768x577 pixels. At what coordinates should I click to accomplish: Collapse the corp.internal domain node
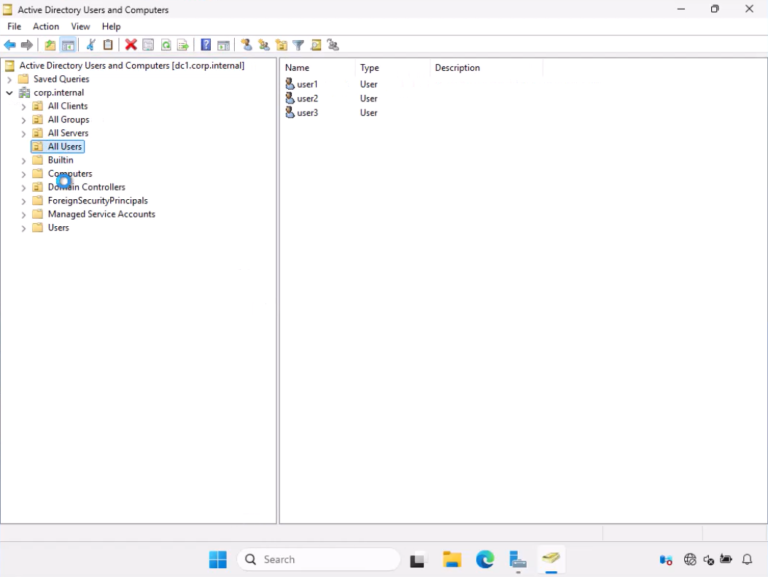[x=9, y=93]
